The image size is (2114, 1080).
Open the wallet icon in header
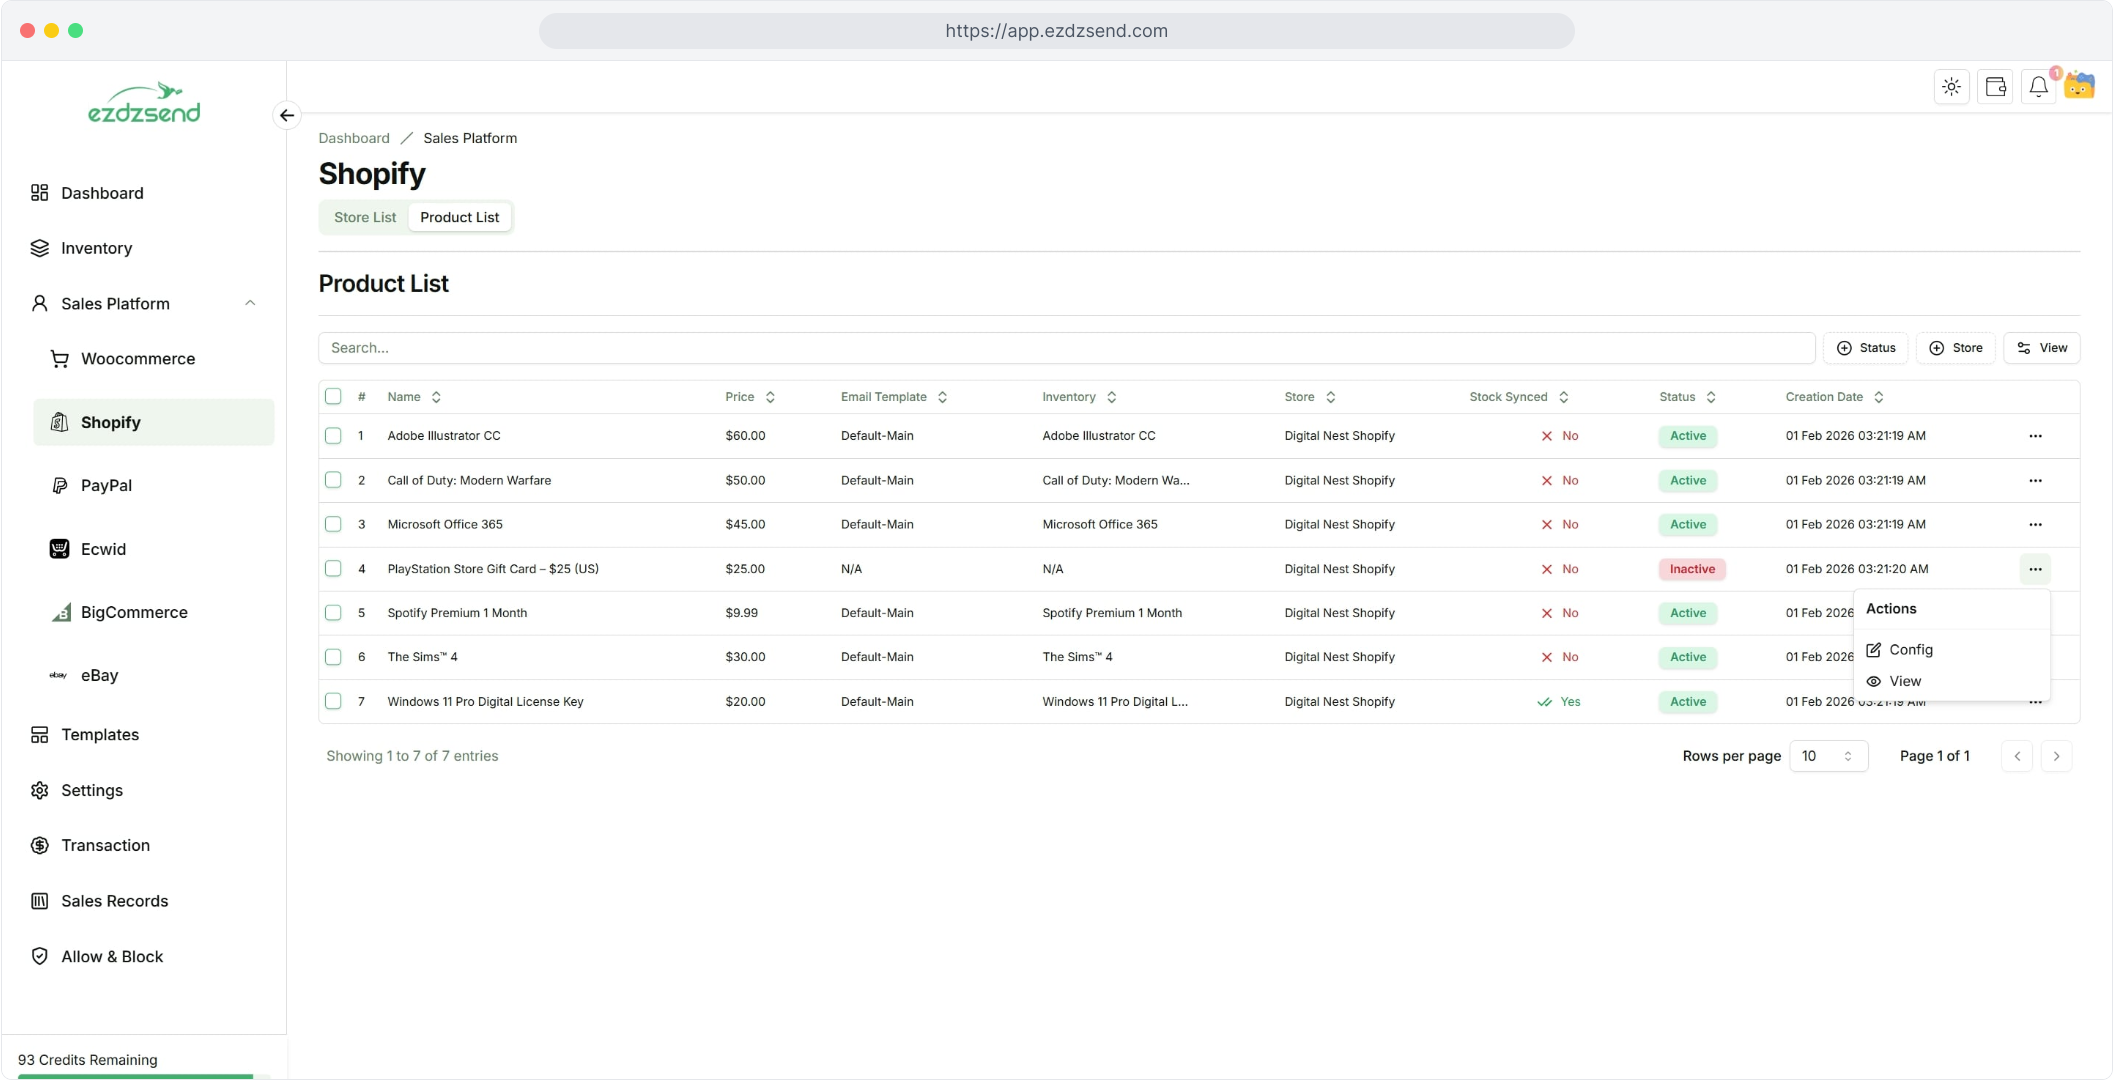click(1995, 87)
